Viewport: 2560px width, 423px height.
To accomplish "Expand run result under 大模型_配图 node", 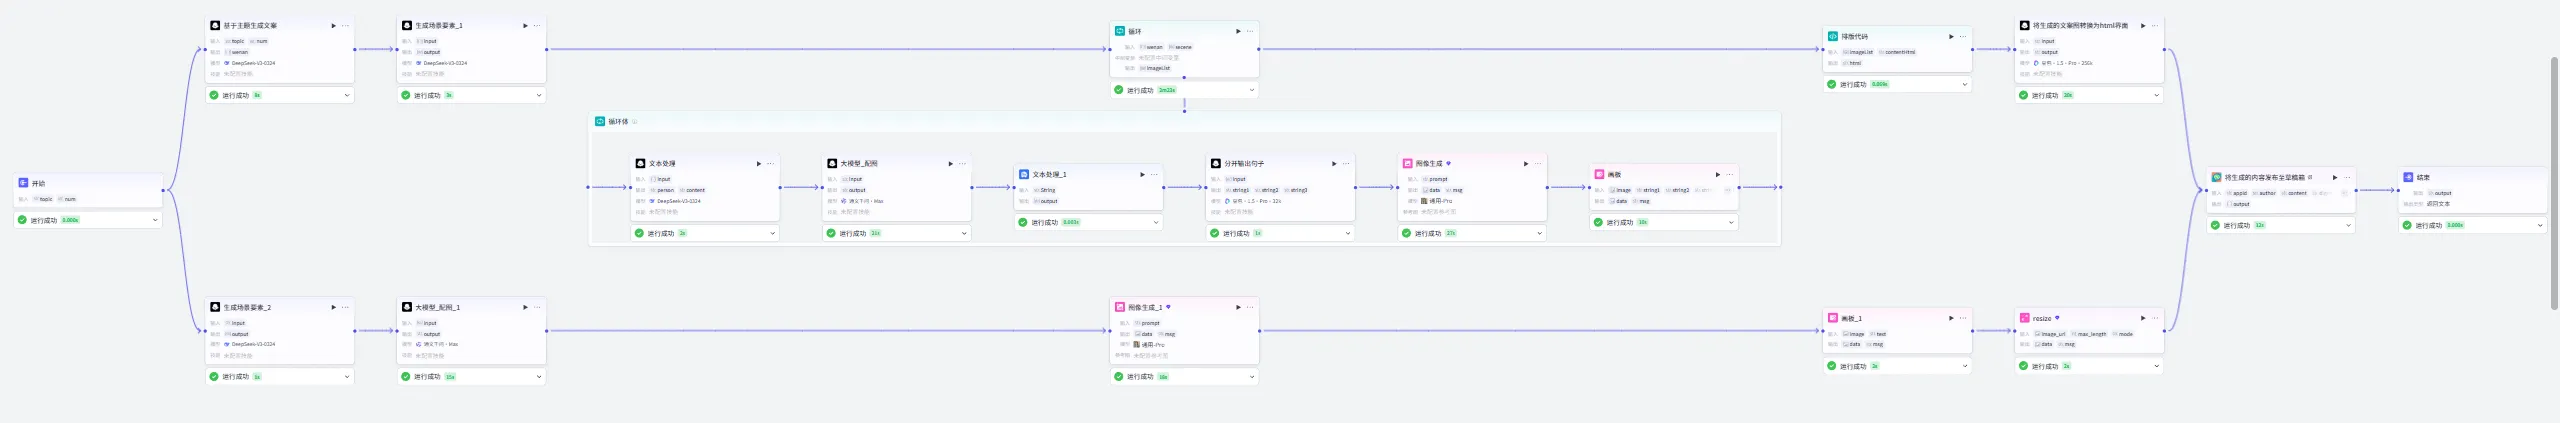I will coord(964,233).
